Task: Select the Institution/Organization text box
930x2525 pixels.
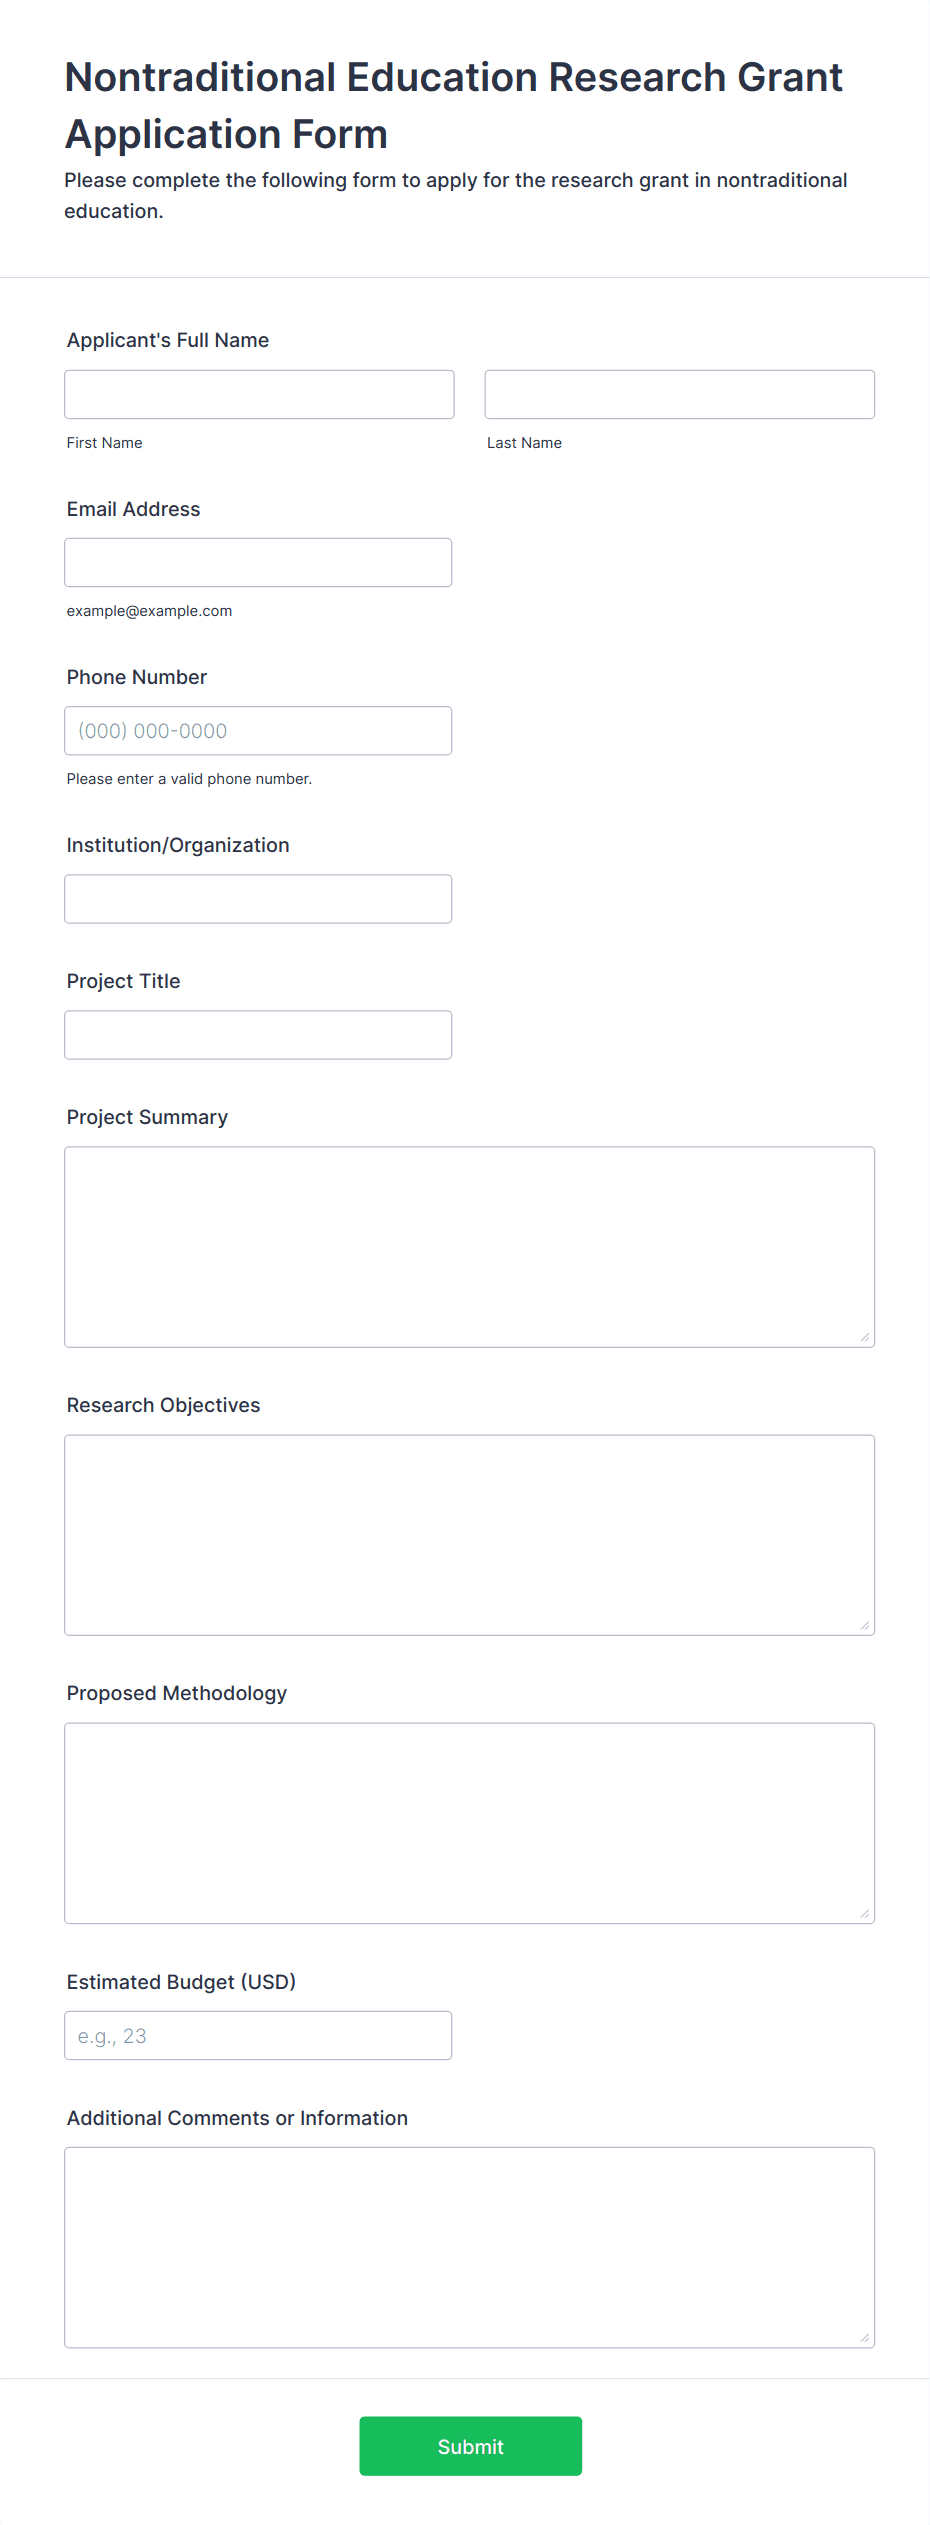Action: click(x=258, y=899)
